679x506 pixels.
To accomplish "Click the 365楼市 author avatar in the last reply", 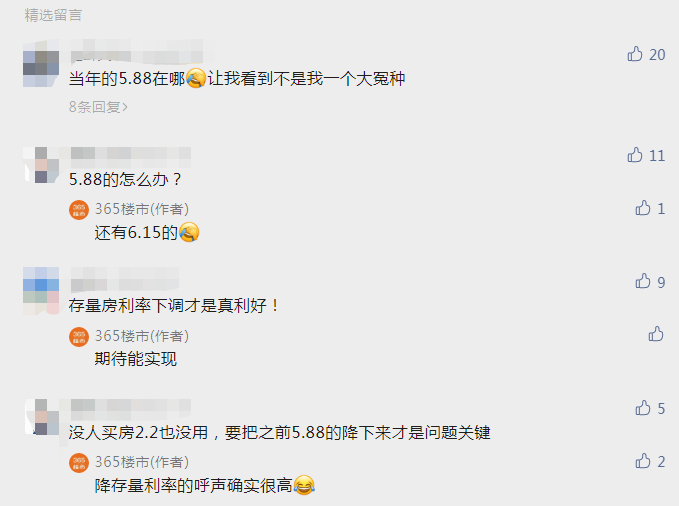I will [79, 463].
